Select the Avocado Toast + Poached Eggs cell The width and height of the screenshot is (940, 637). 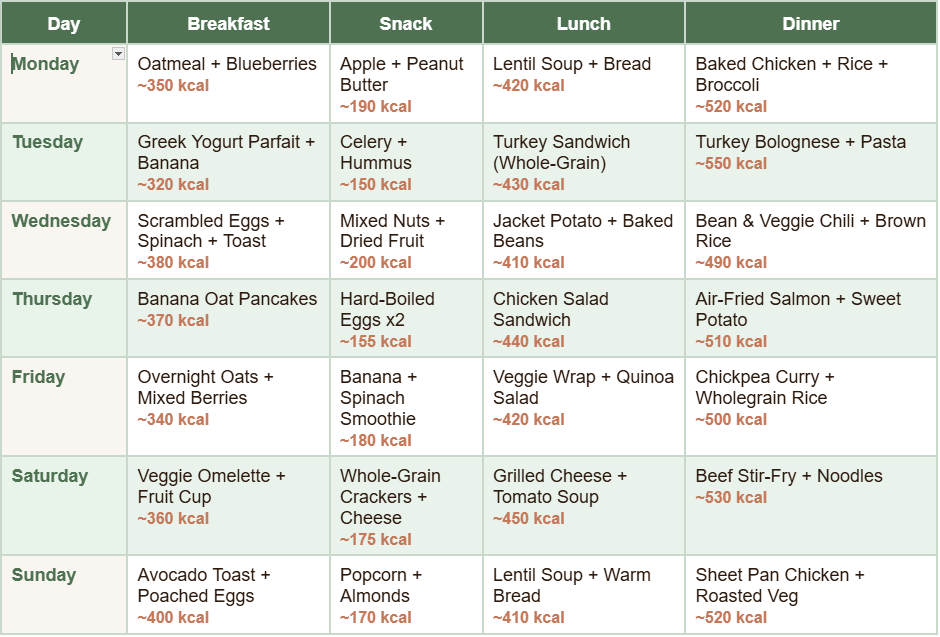(x=228, y=595)
